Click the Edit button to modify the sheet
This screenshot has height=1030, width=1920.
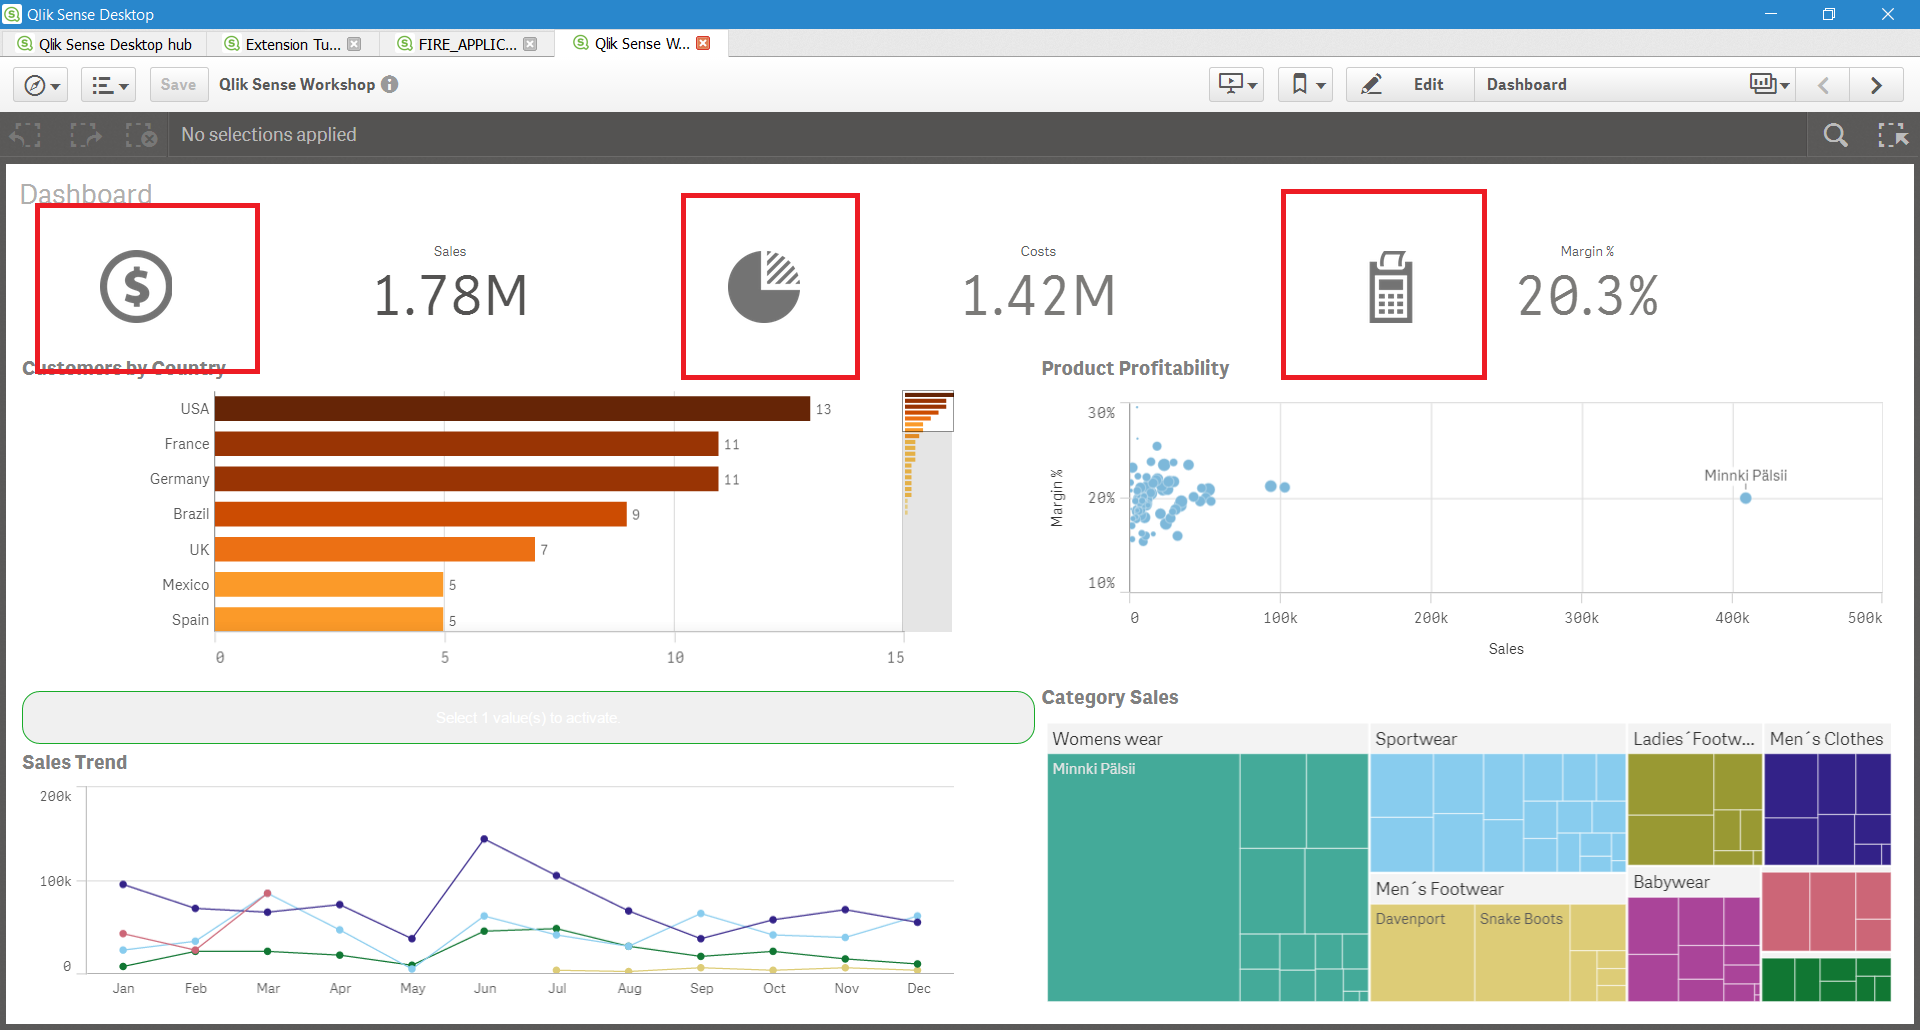pos(1428,84)
